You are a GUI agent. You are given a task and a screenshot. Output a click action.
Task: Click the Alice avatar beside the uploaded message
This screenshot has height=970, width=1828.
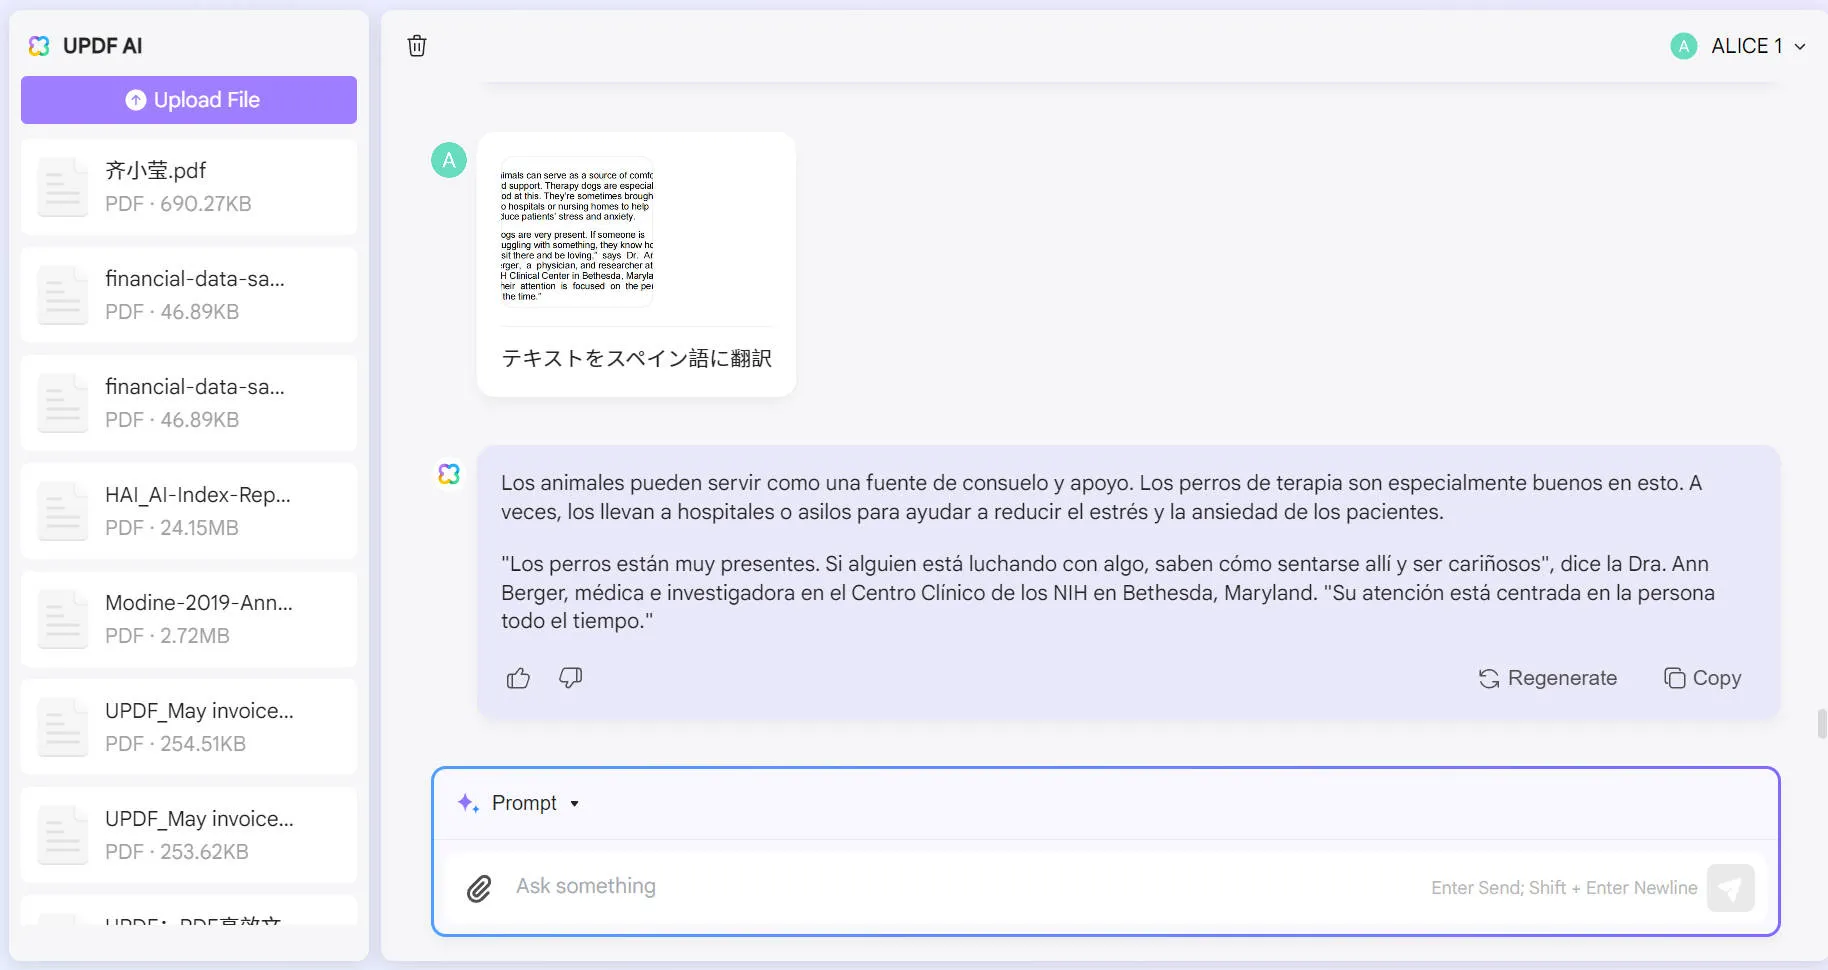click(x=449, y=160)
